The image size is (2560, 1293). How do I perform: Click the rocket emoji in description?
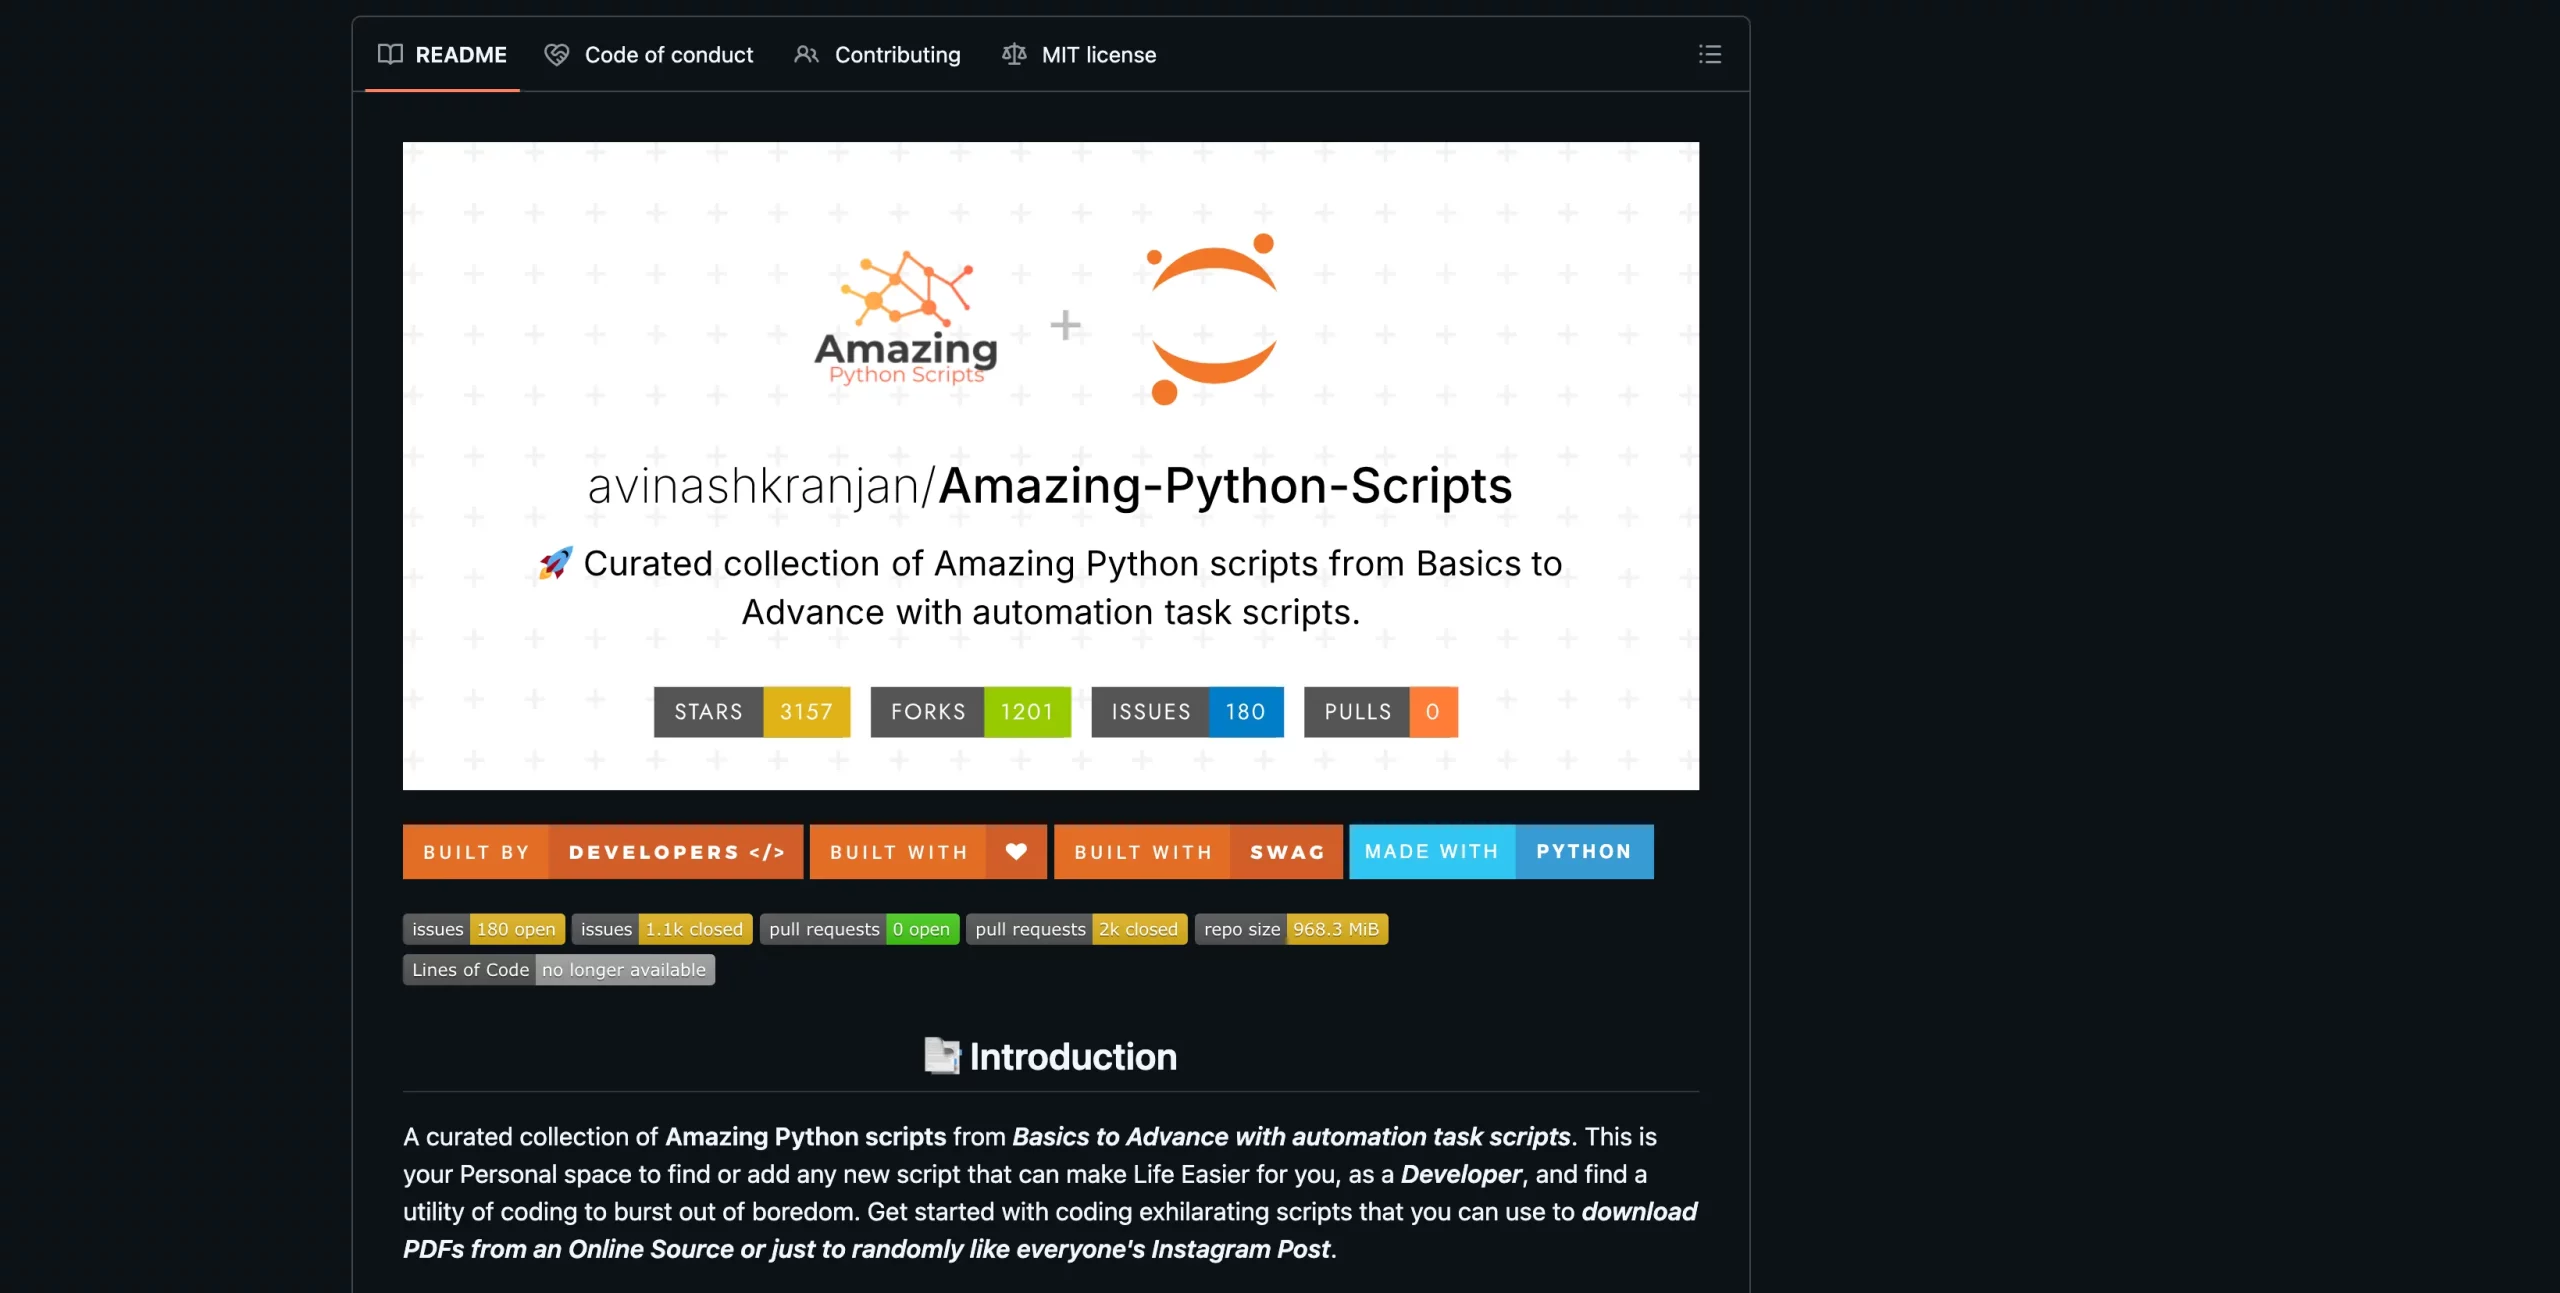coord(555,563)
